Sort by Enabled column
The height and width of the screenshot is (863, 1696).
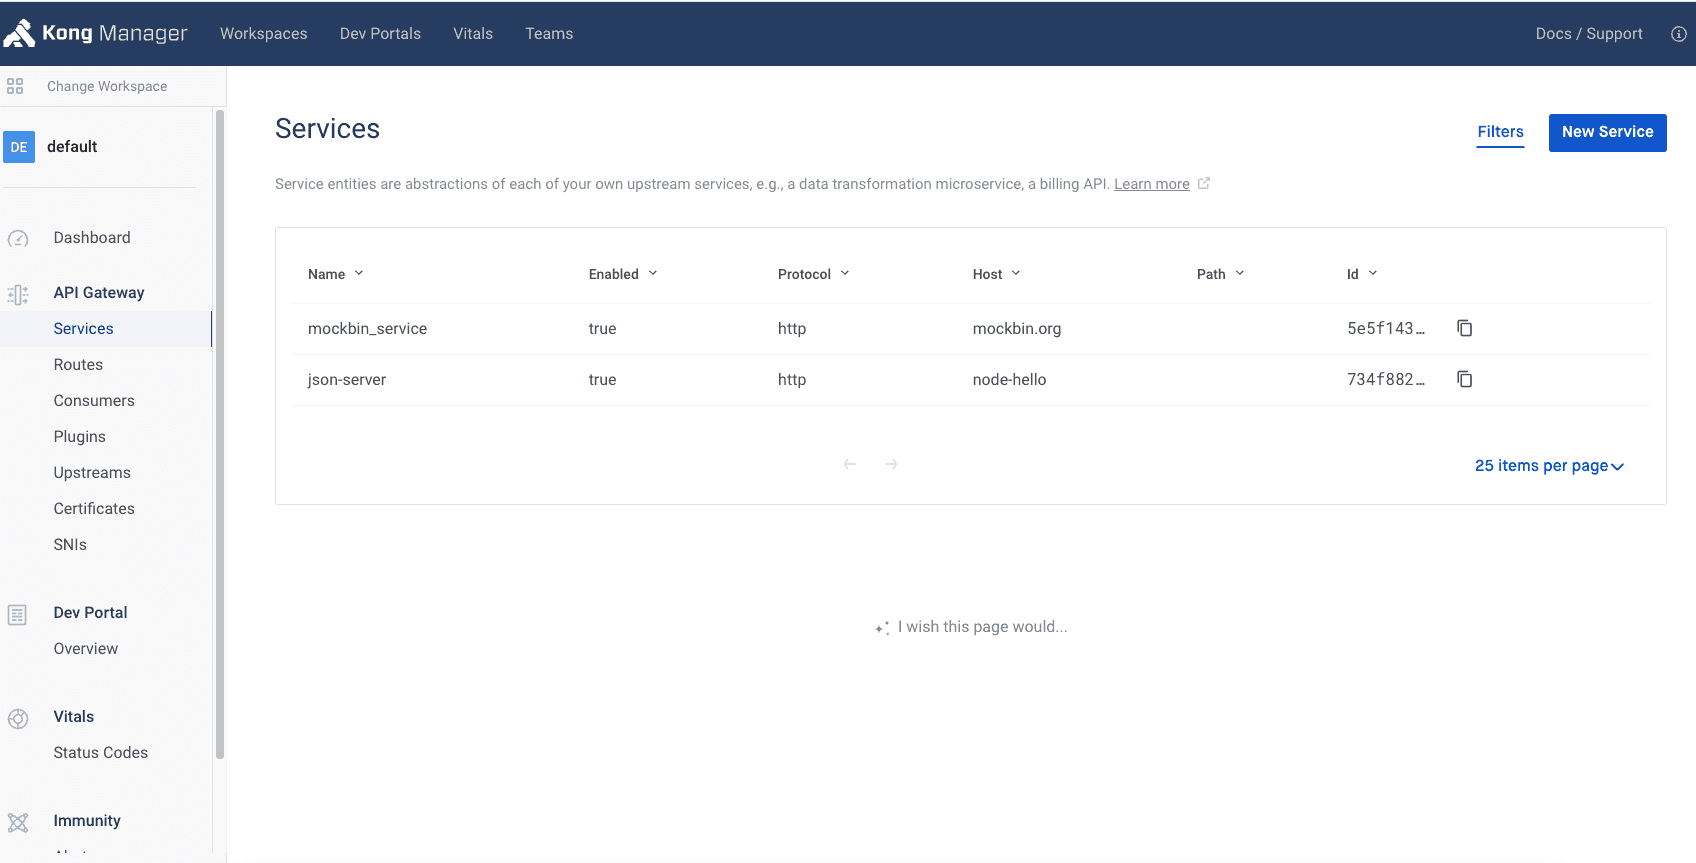coord(623,274)
